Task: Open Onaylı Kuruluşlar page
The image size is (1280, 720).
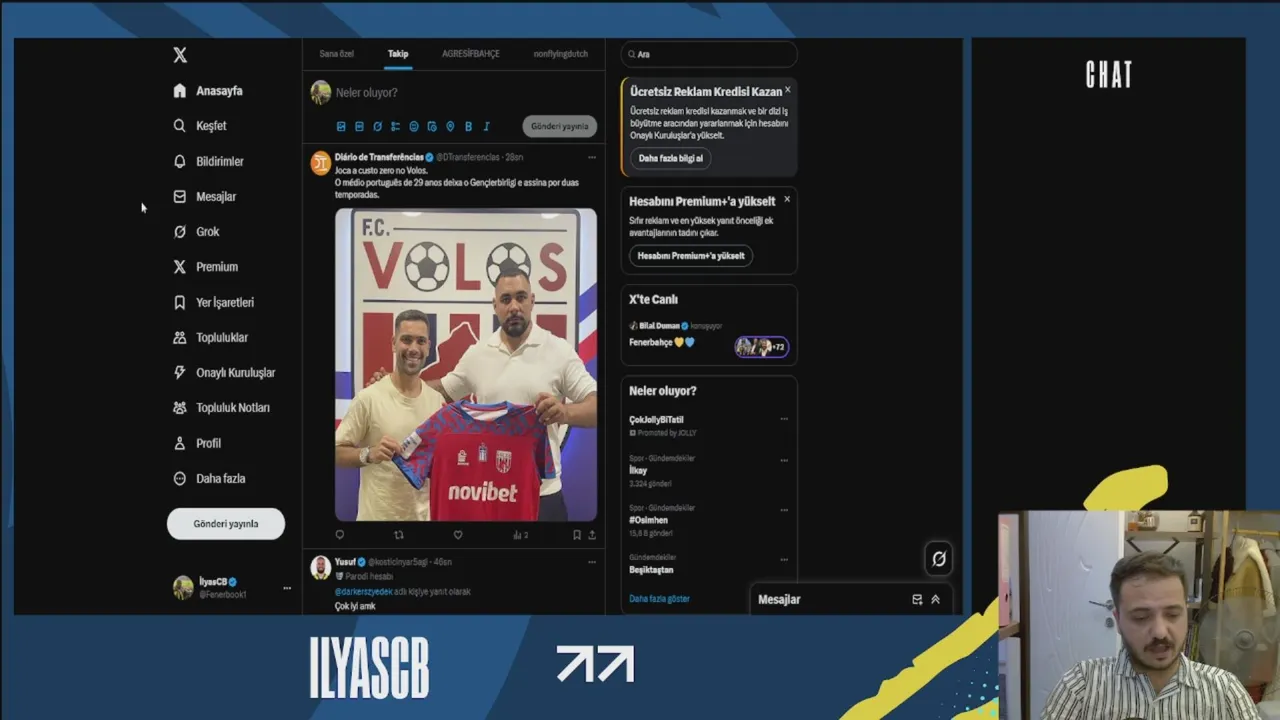Action: [x=224, y=373]
